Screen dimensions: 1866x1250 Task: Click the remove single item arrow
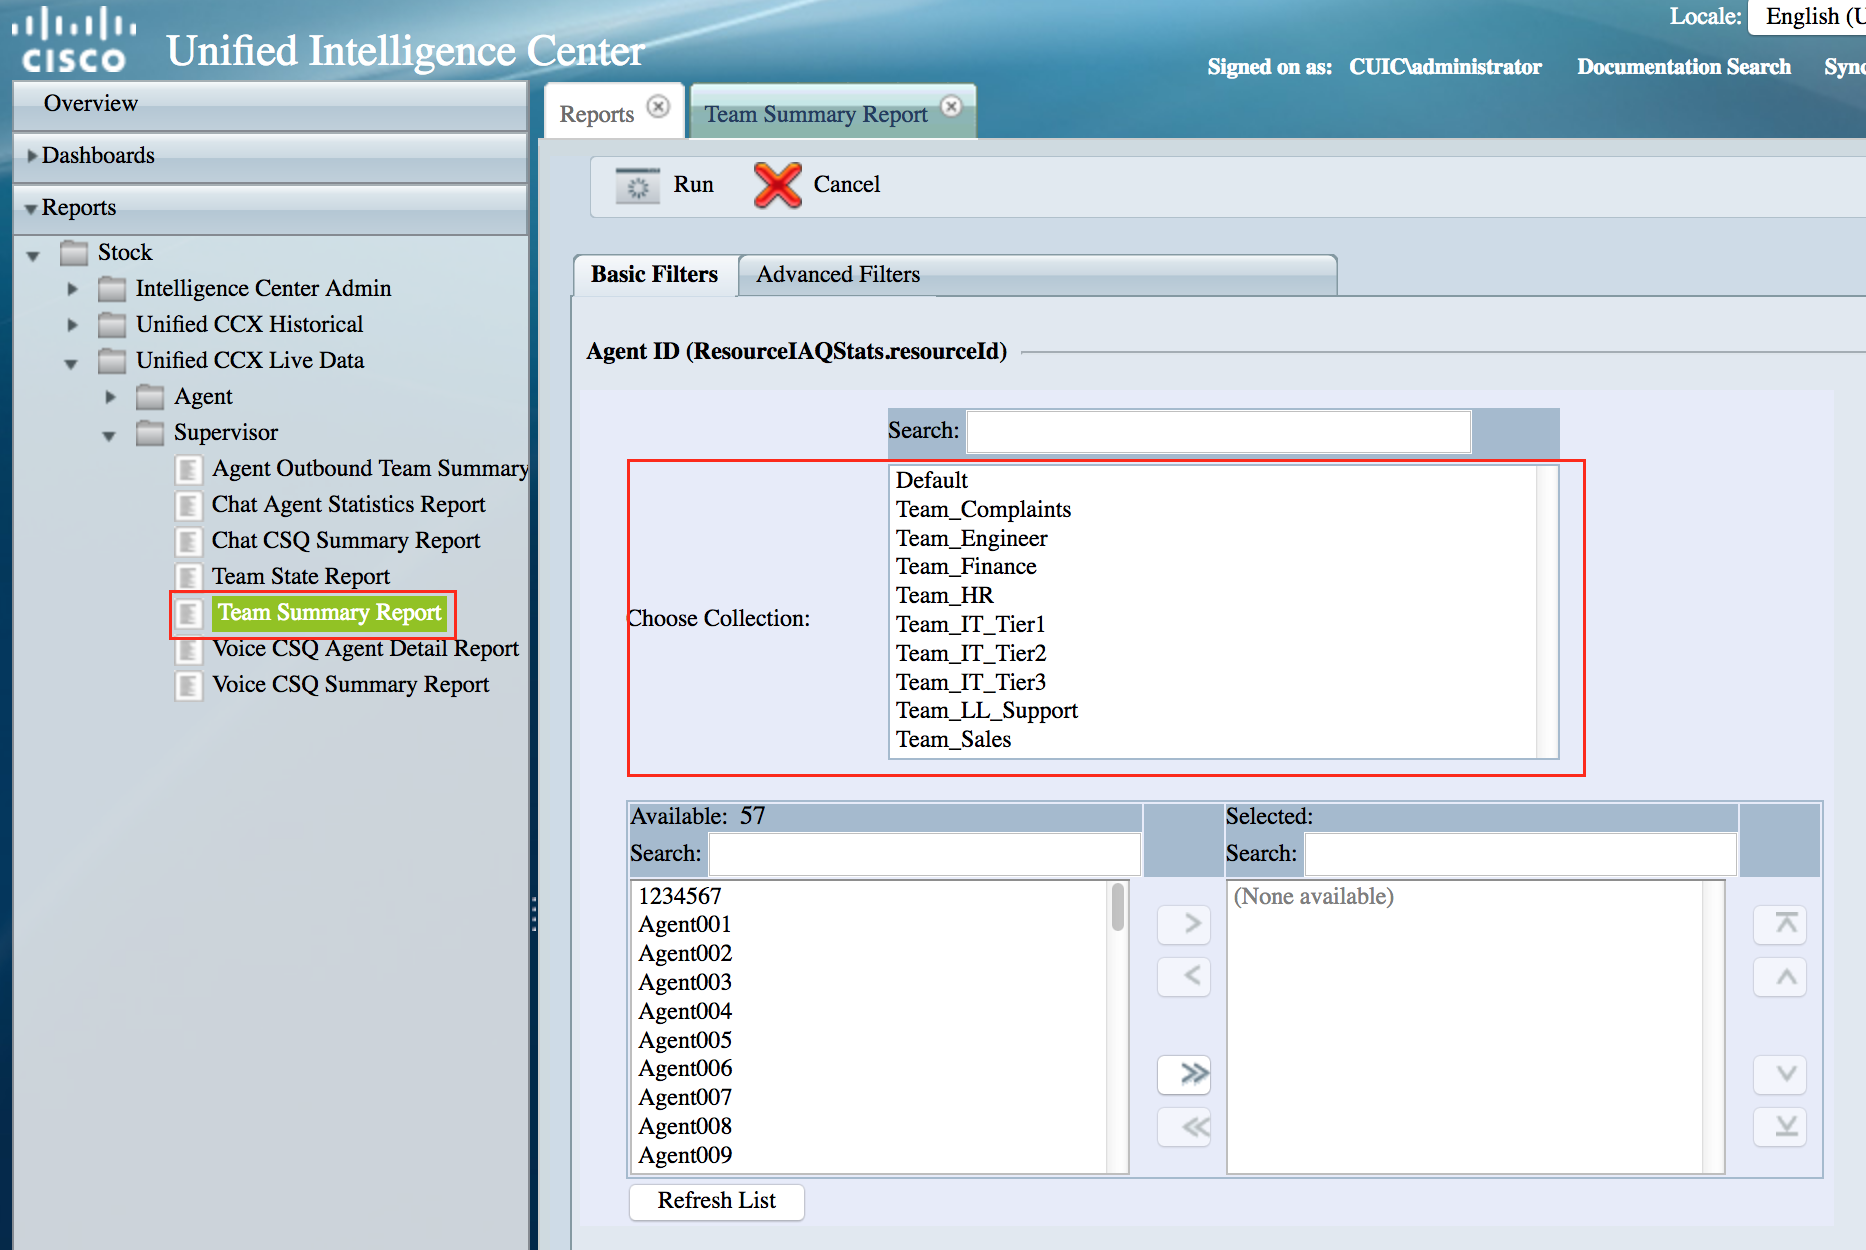[x=1184, y=976]
